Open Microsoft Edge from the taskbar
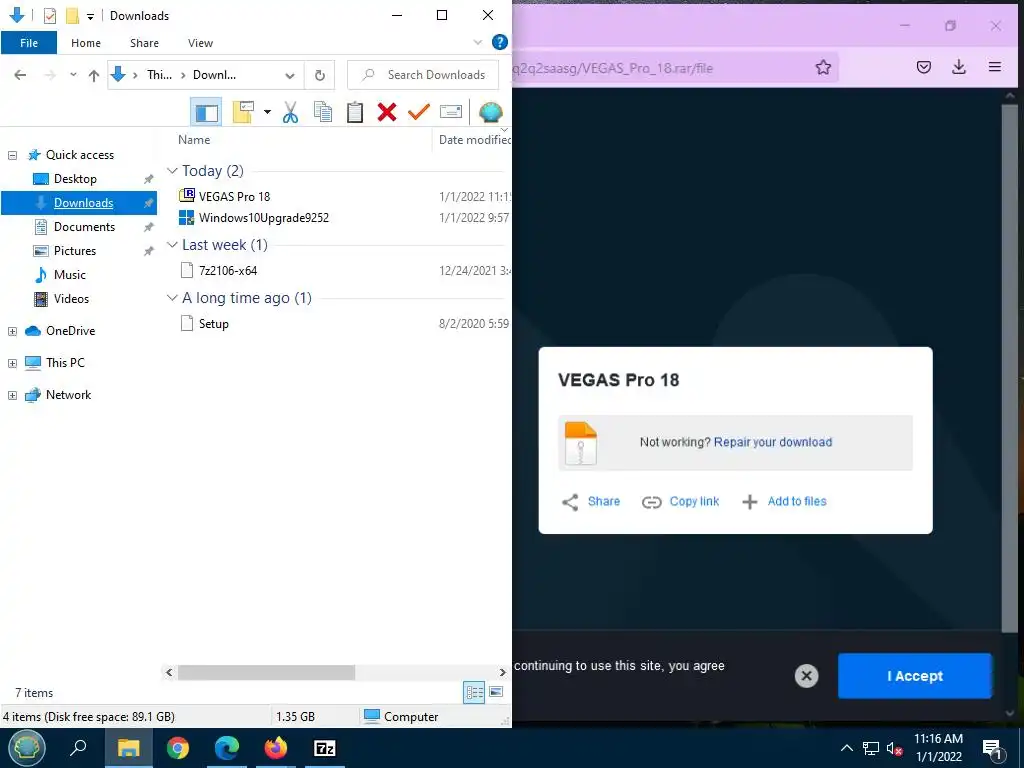 coord(227,748)
